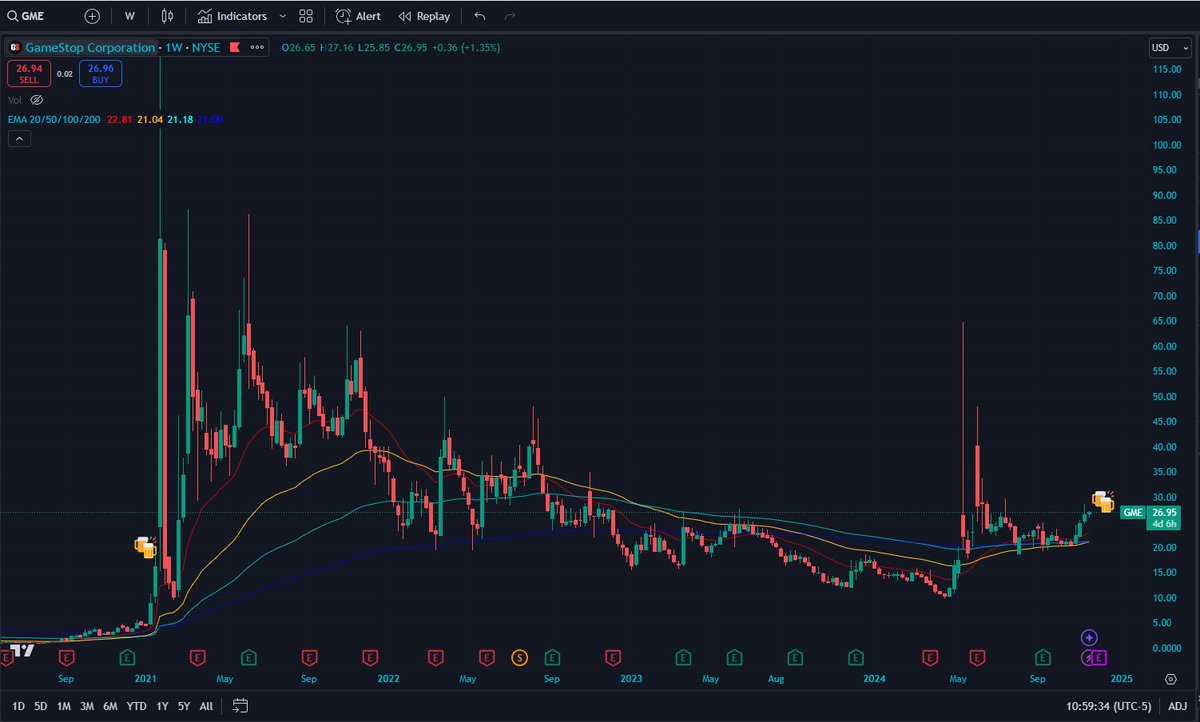Click the earnings marker nearest the 2022 label
1200x722 pixels.
coord(370,657)
